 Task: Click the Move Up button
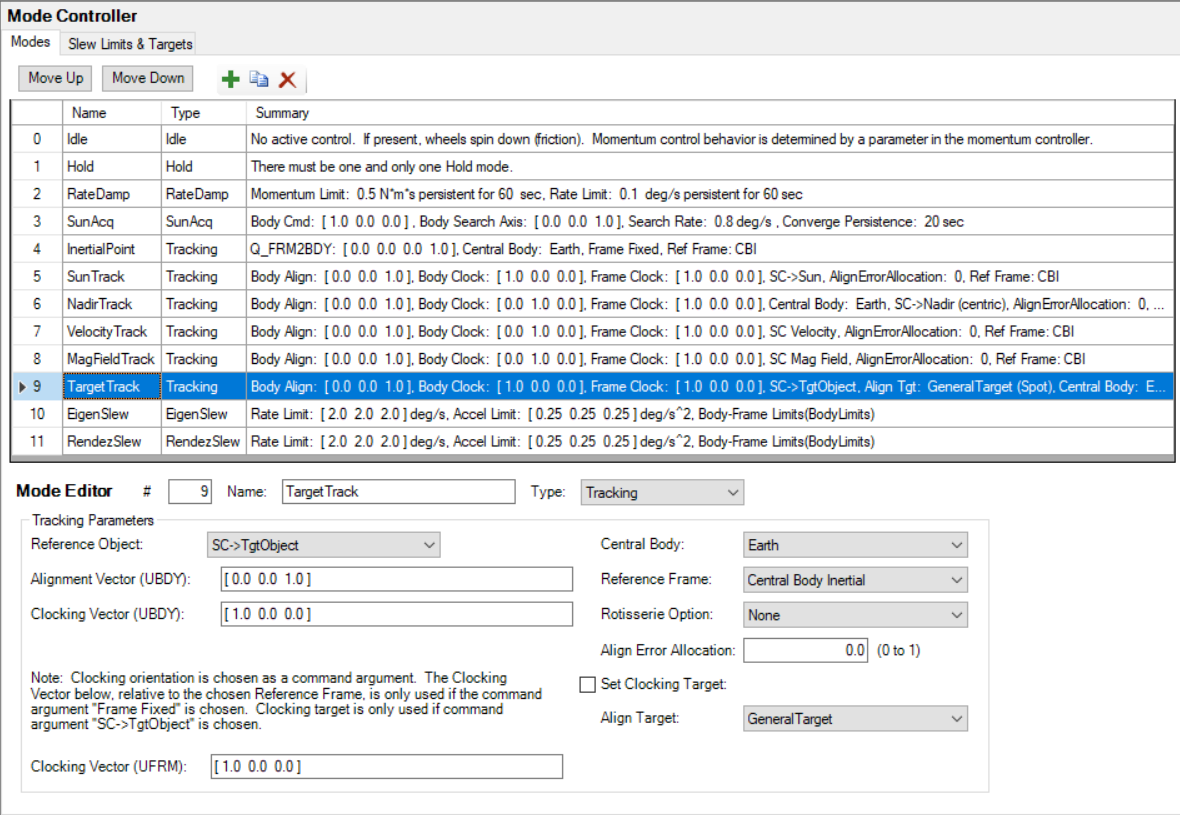coord(54,78)
